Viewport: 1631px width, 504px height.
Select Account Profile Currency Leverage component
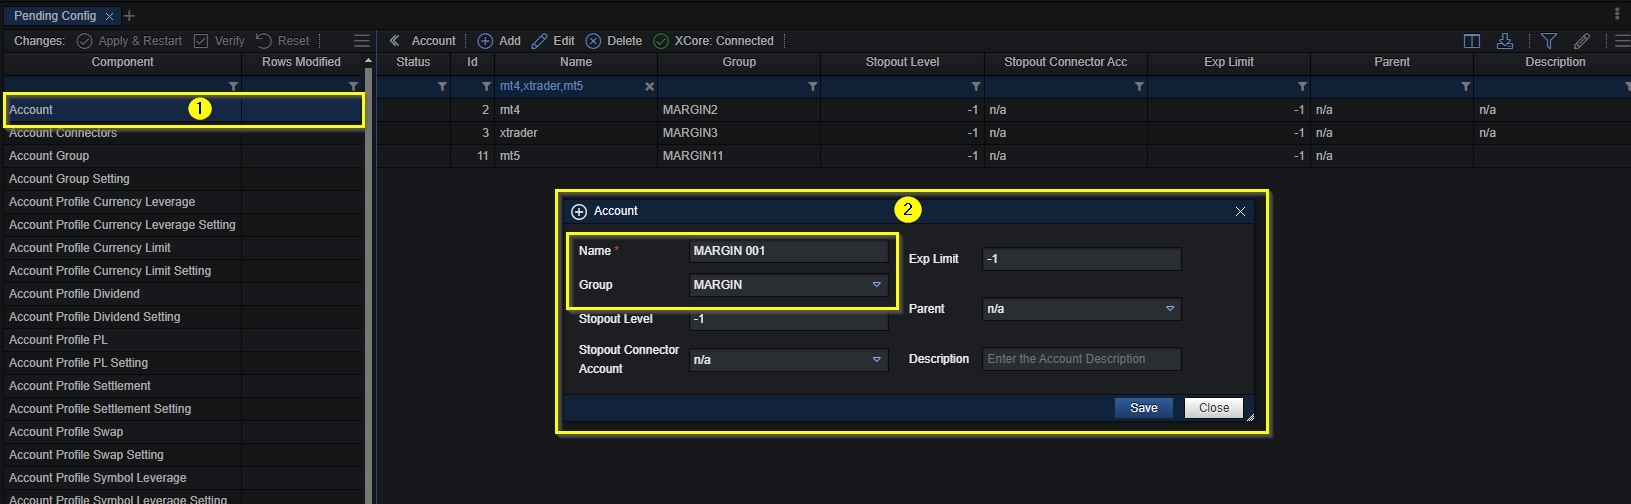[181, 202]
